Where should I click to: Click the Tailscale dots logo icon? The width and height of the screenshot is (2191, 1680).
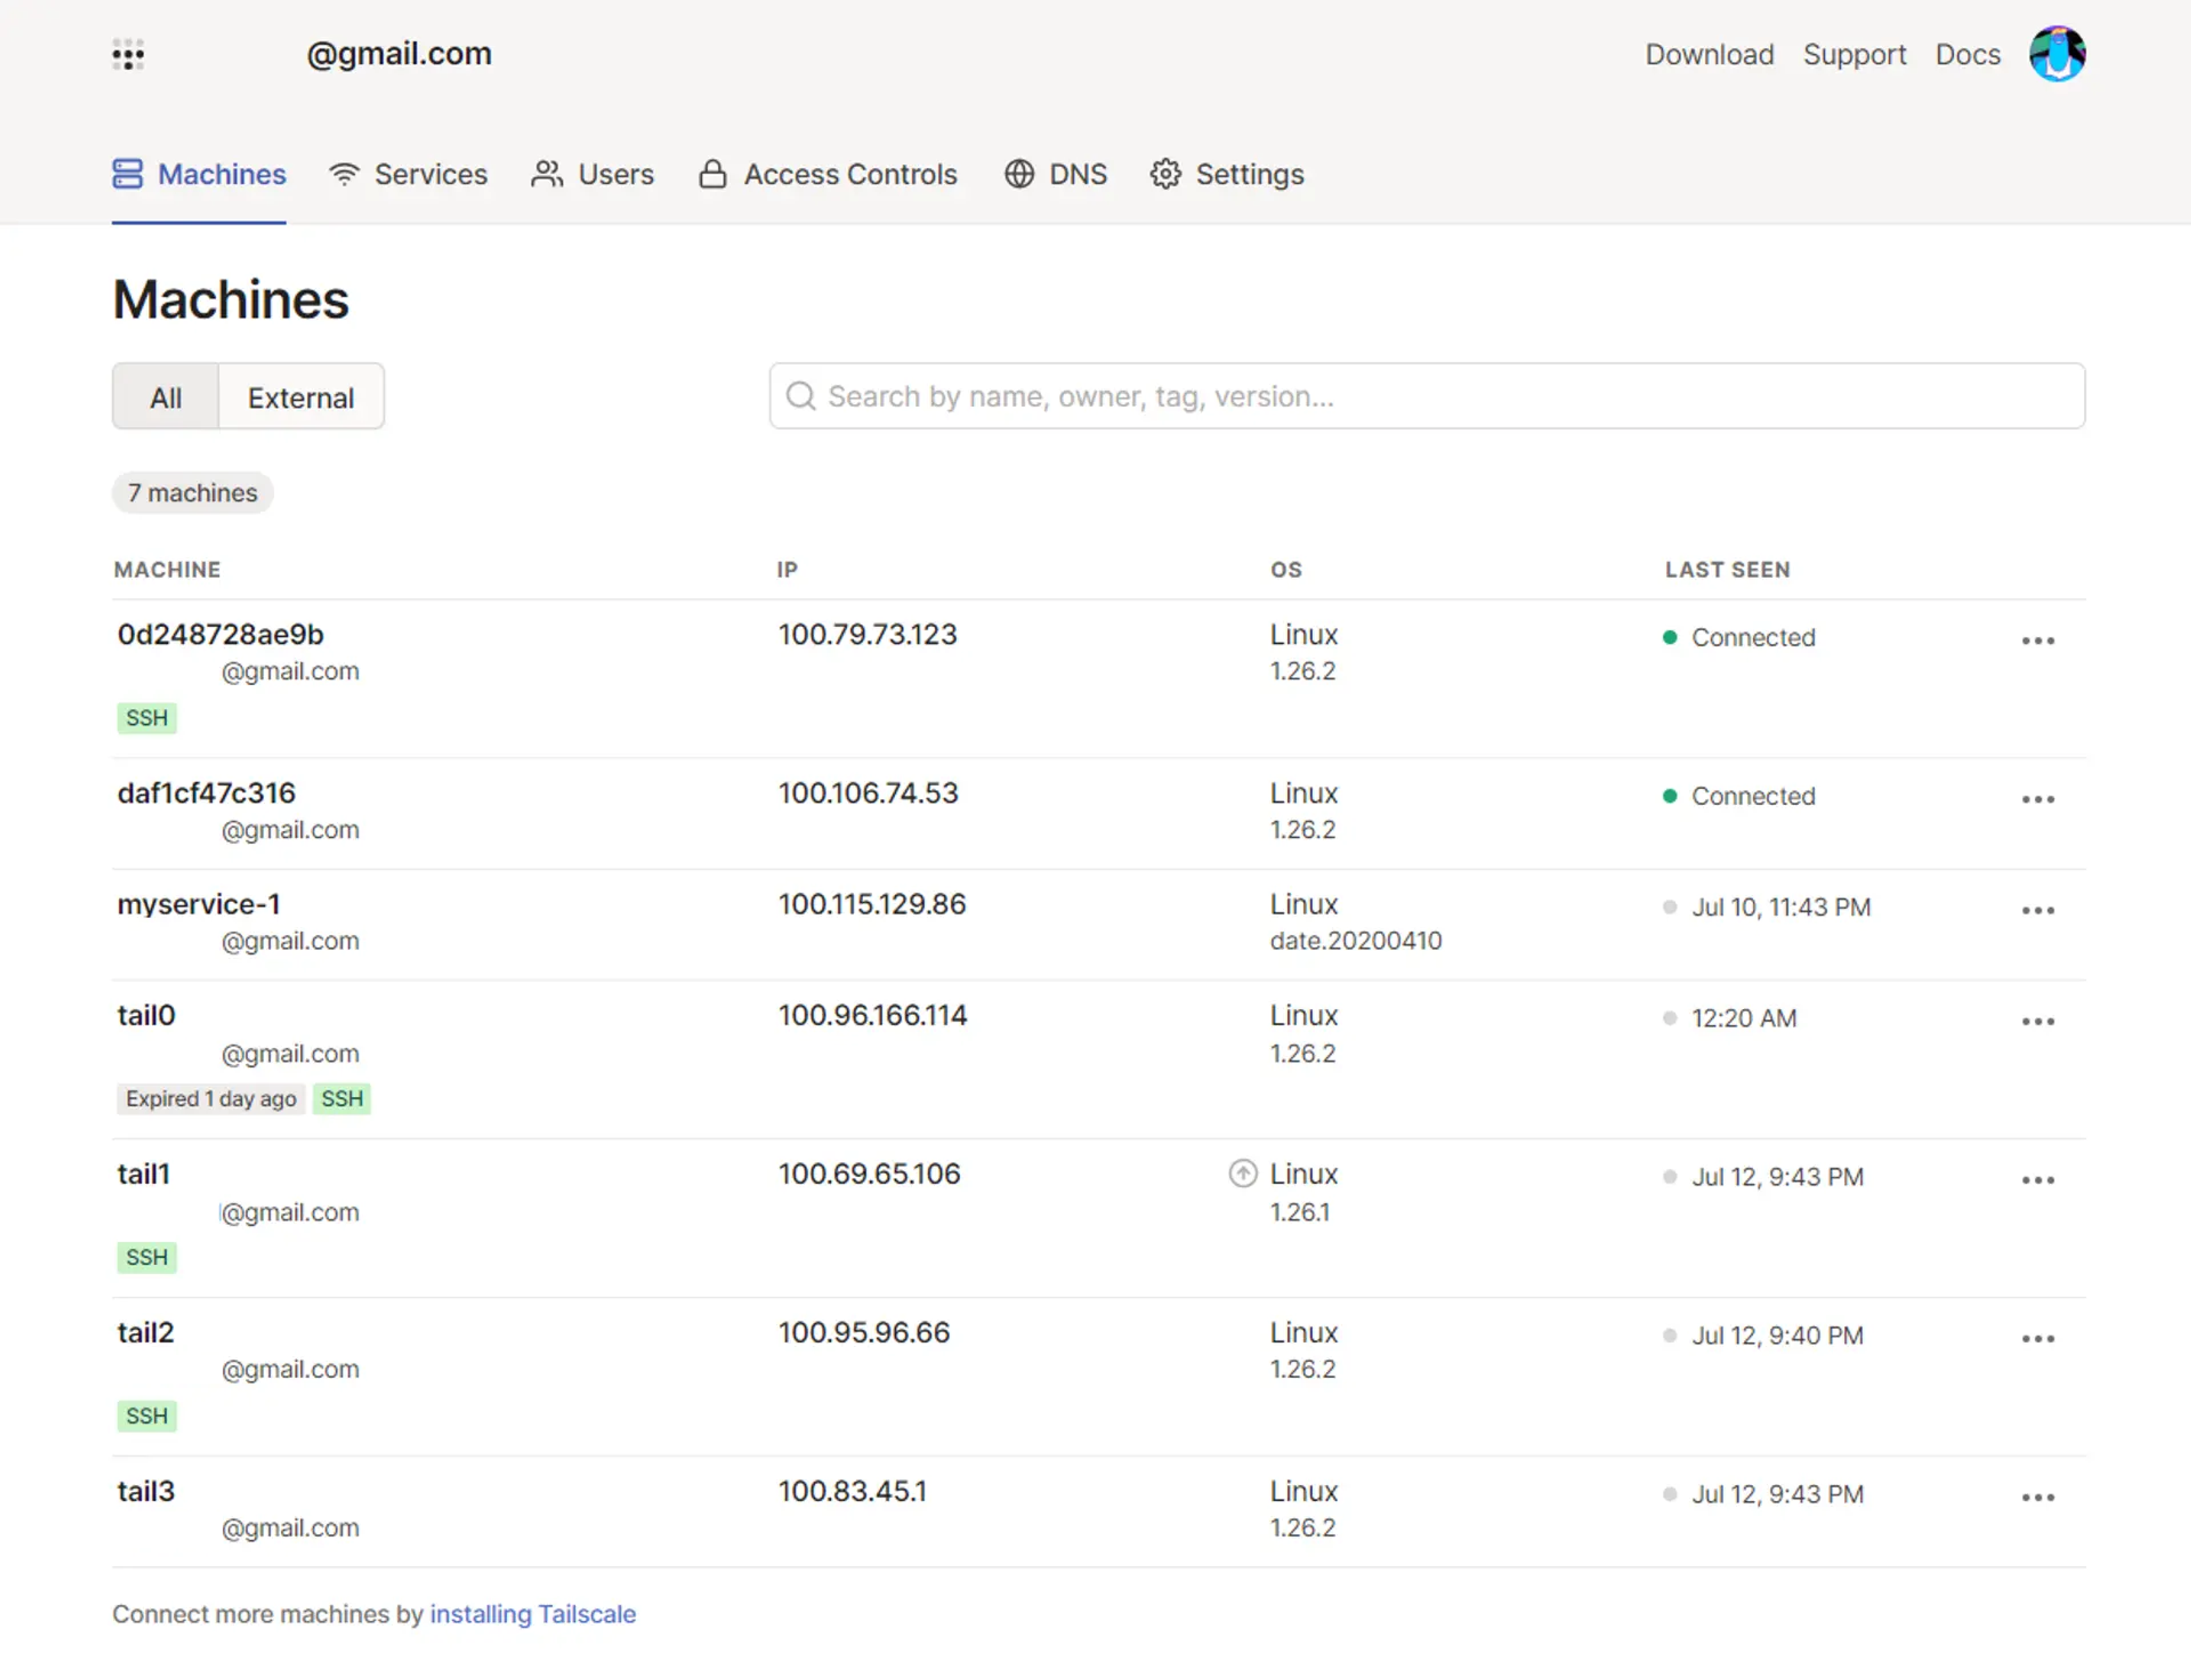(128, 55)
